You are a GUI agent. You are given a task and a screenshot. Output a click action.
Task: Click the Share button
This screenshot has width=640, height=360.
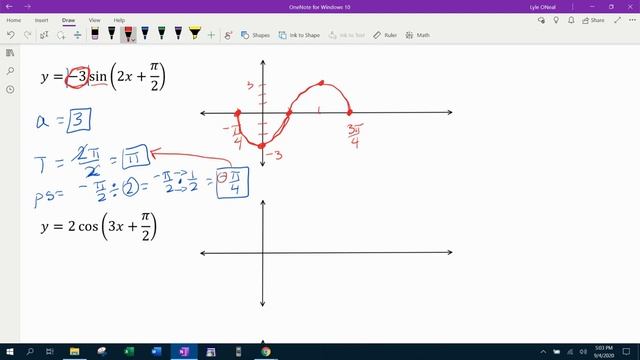click(x=593, y=20)
